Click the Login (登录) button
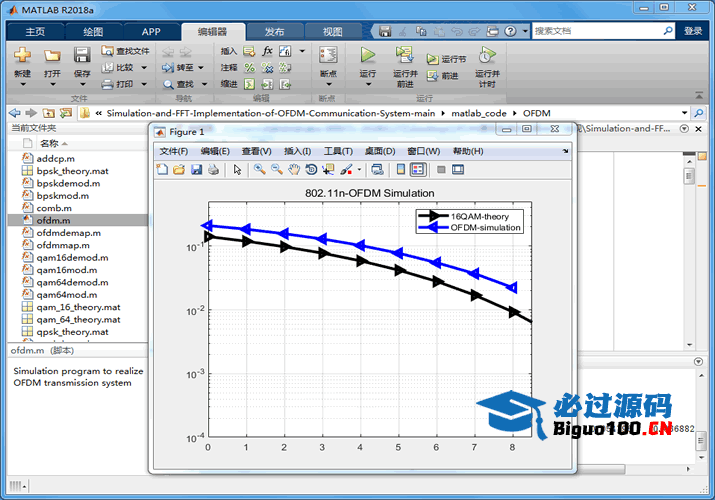This screenshot has height=500, width=715. (693, 31)
